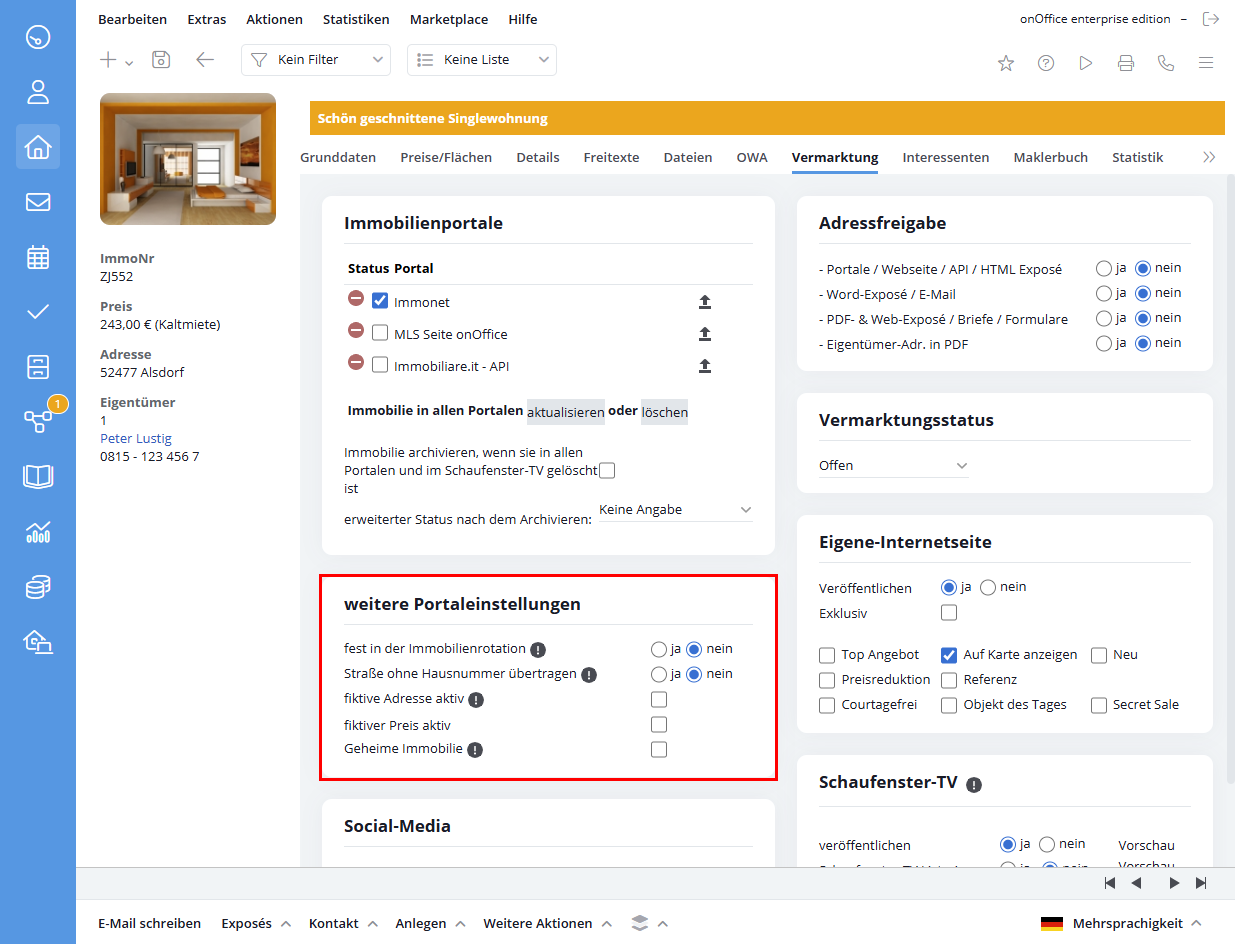Enable the Top Angebot checkbox
The height and width of the screenshot is (944, 1235).
[x=827, y=655]
